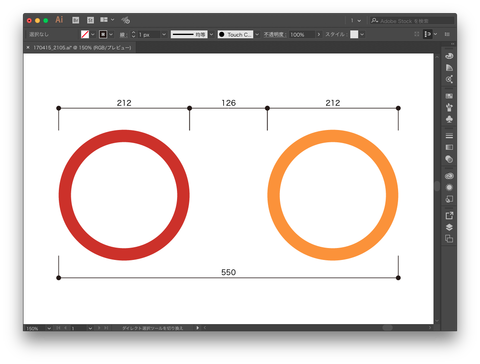The image size is (480, 364).
Task: Open the Transparency panel icon
Action: click(449, 159)
